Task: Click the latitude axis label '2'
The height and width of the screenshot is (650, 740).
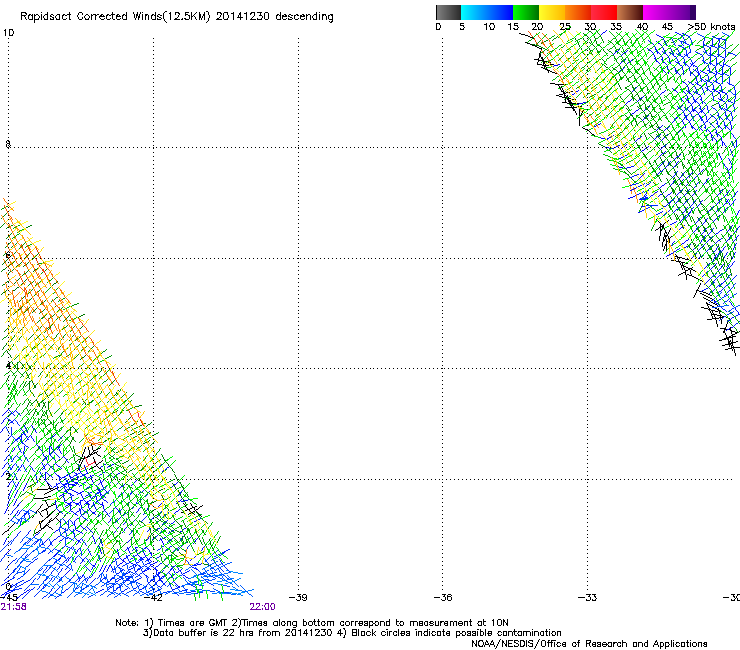Action: click(8, 477)
